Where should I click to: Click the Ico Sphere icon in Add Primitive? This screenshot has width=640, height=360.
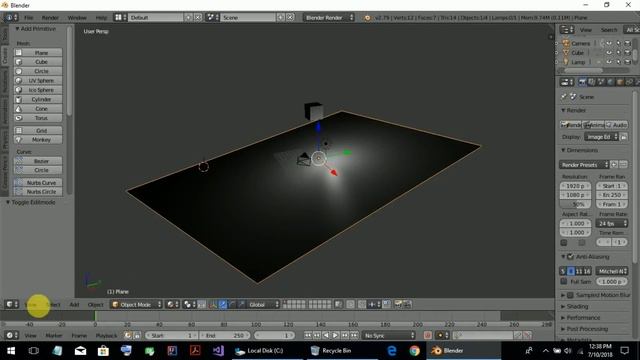click(19, 90)
